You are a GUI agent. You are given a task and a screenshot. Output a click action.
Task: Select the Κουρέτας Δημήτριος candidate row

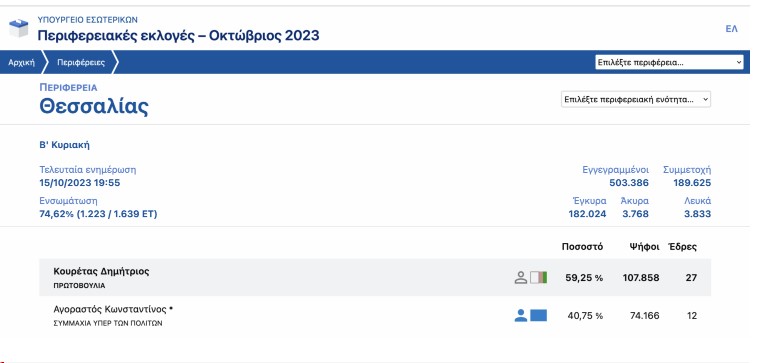point(375,278)
